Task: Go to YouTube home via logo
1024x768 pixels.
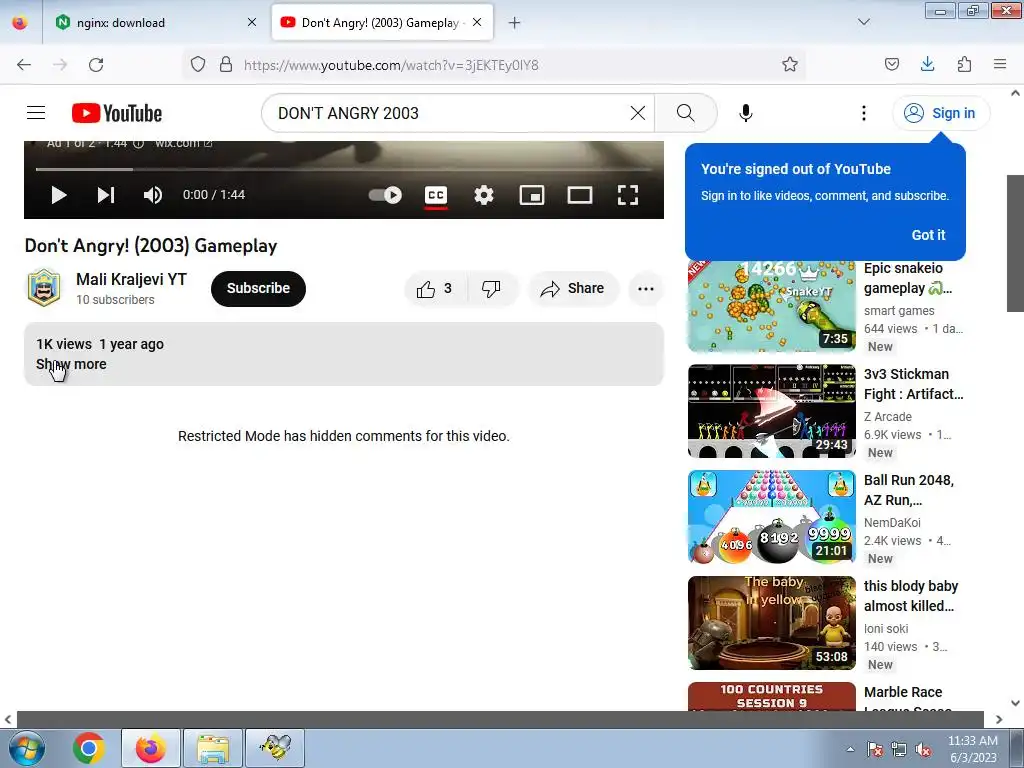Action: click(117, 113)
